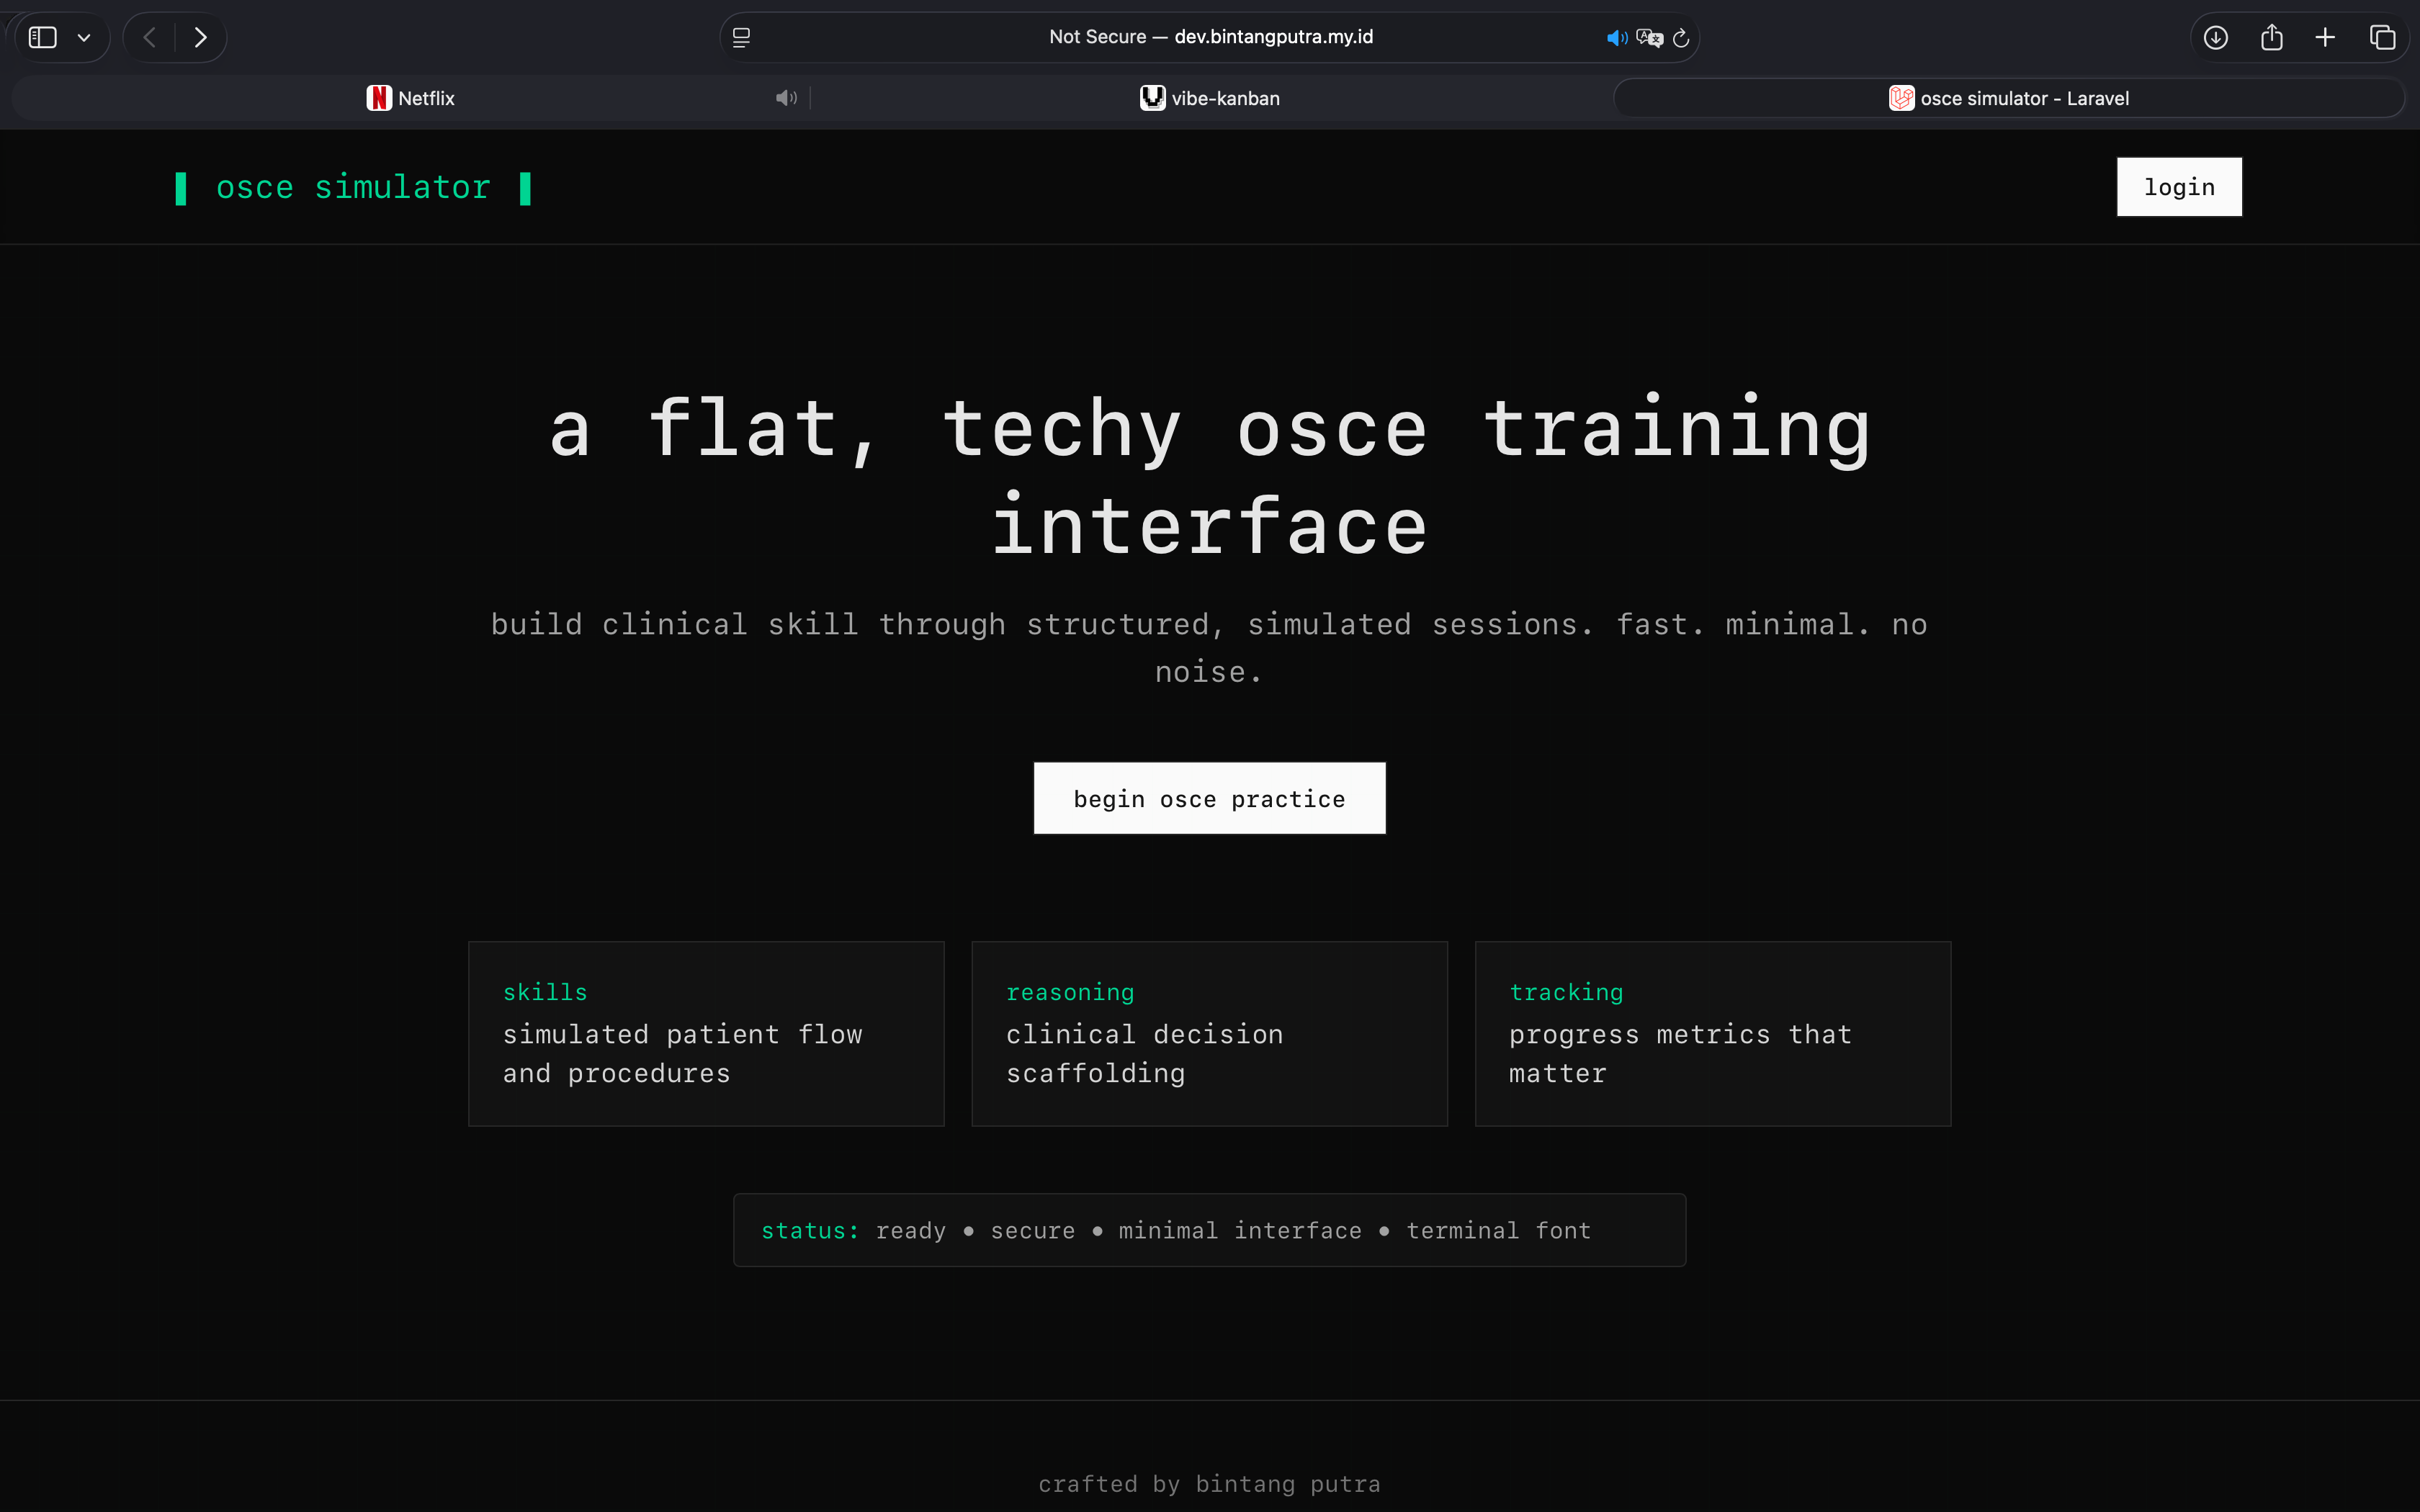
Task: Toggle the Safari sidebar icon
Action: point(42,37)
